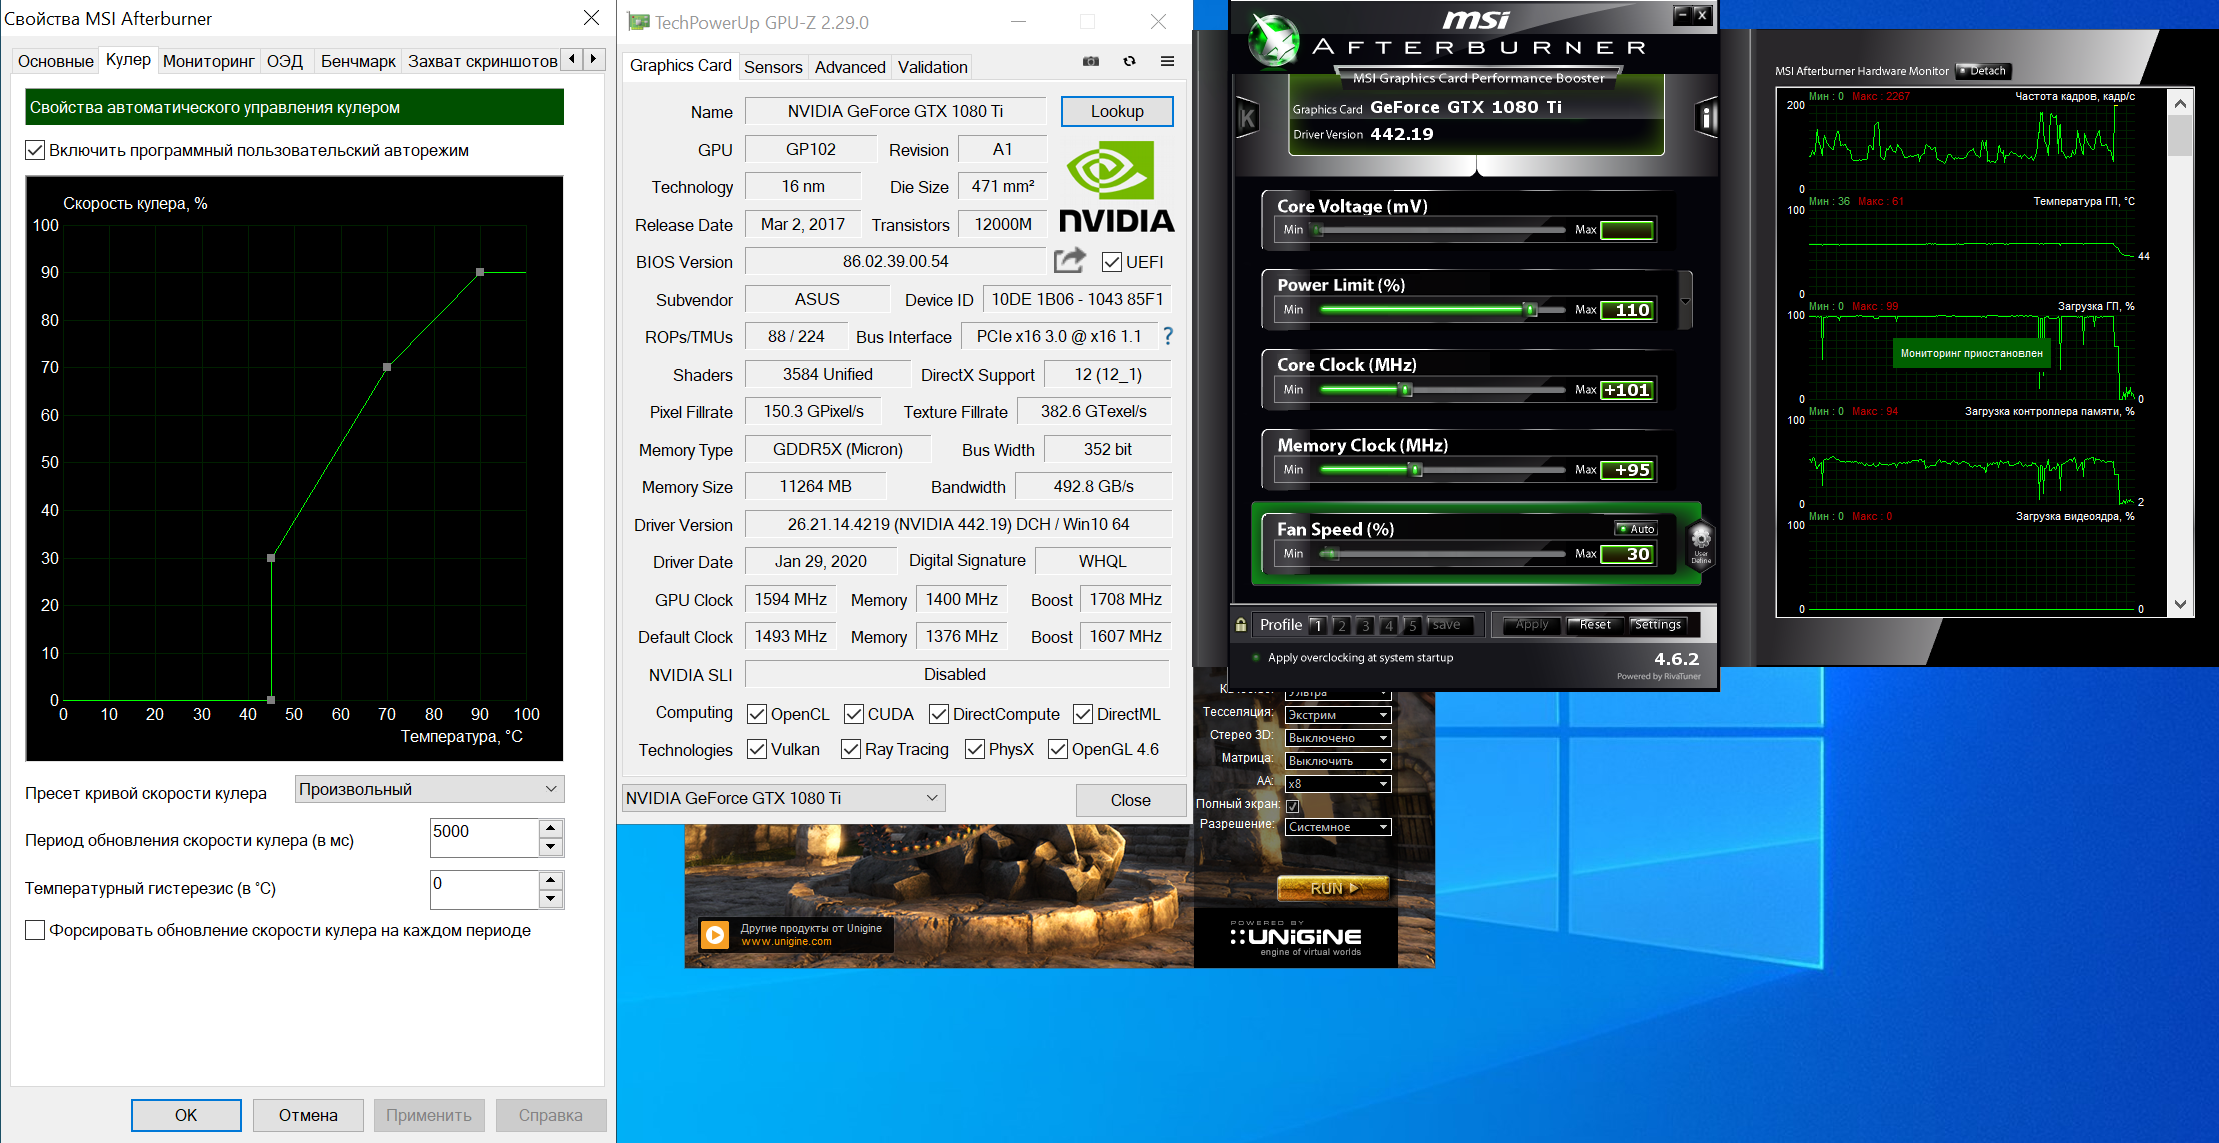Viewport: 2219px width, 1143px height.
Task: Uncheck the user-defined software auto fan mode checkbox
Action: click(35, 151)
